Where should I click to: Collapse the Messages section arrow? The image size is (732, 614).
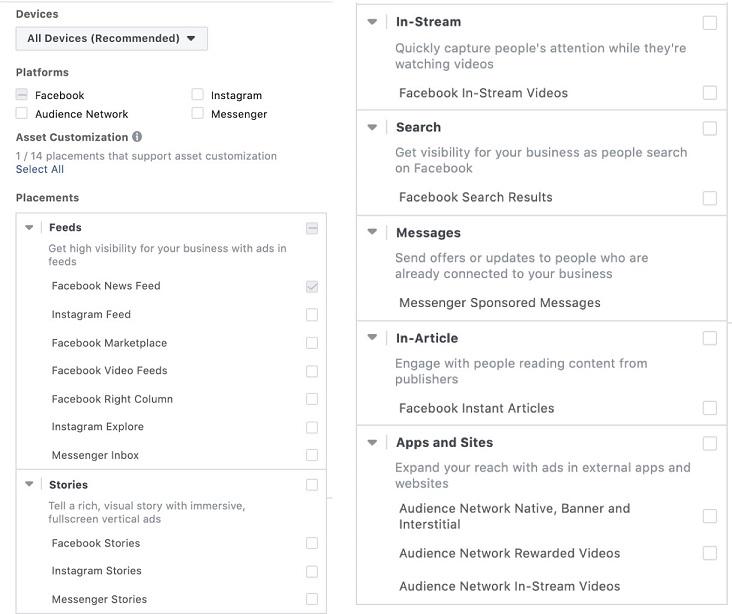coord(373,233)
